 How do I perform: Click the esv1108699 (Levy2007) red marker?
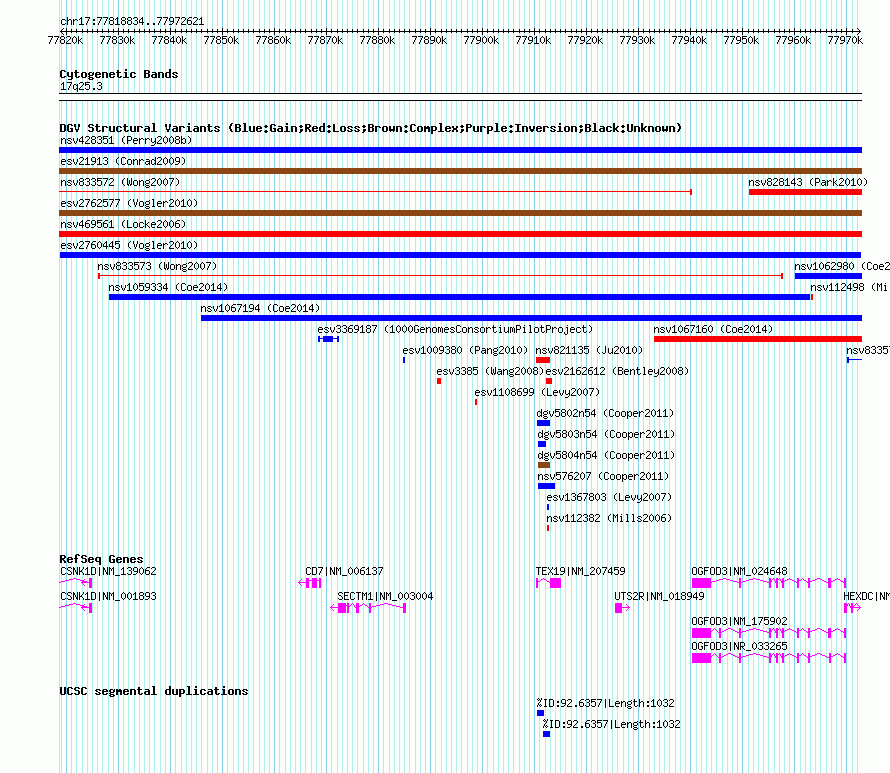[476, 402]
